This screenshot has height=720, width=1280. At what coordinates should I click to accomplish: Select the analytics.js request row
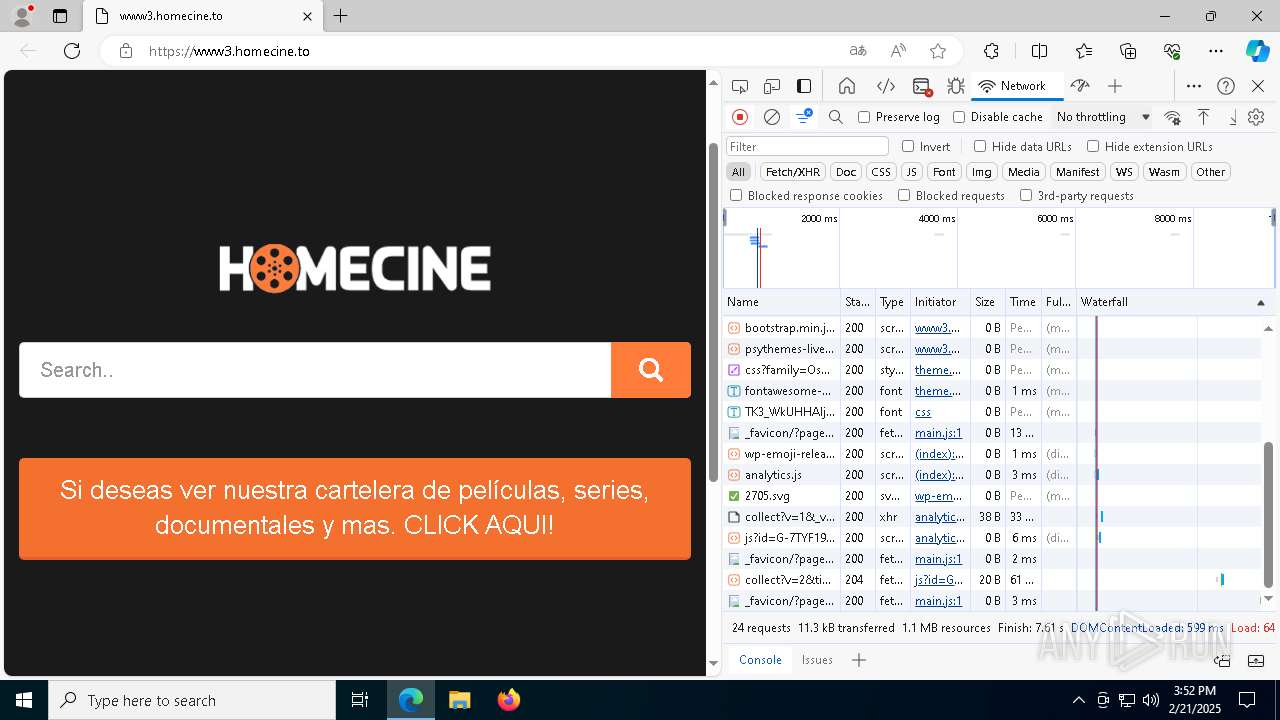992,475
